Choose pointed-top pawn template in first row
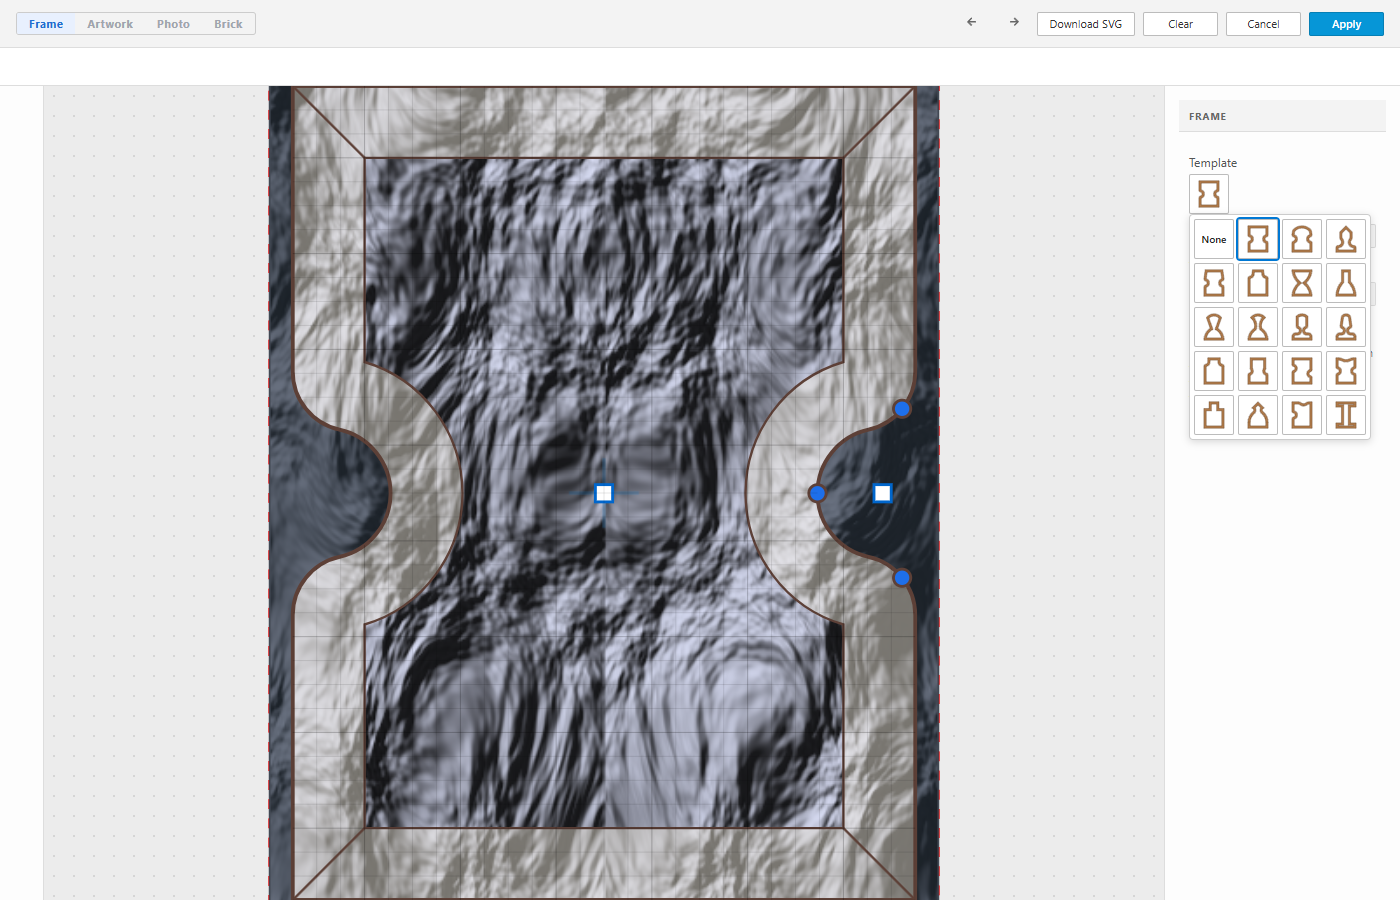Image resolution: width=1400 pixels, height=900 pixels. pyautogui.click(x=1346, y=239)
